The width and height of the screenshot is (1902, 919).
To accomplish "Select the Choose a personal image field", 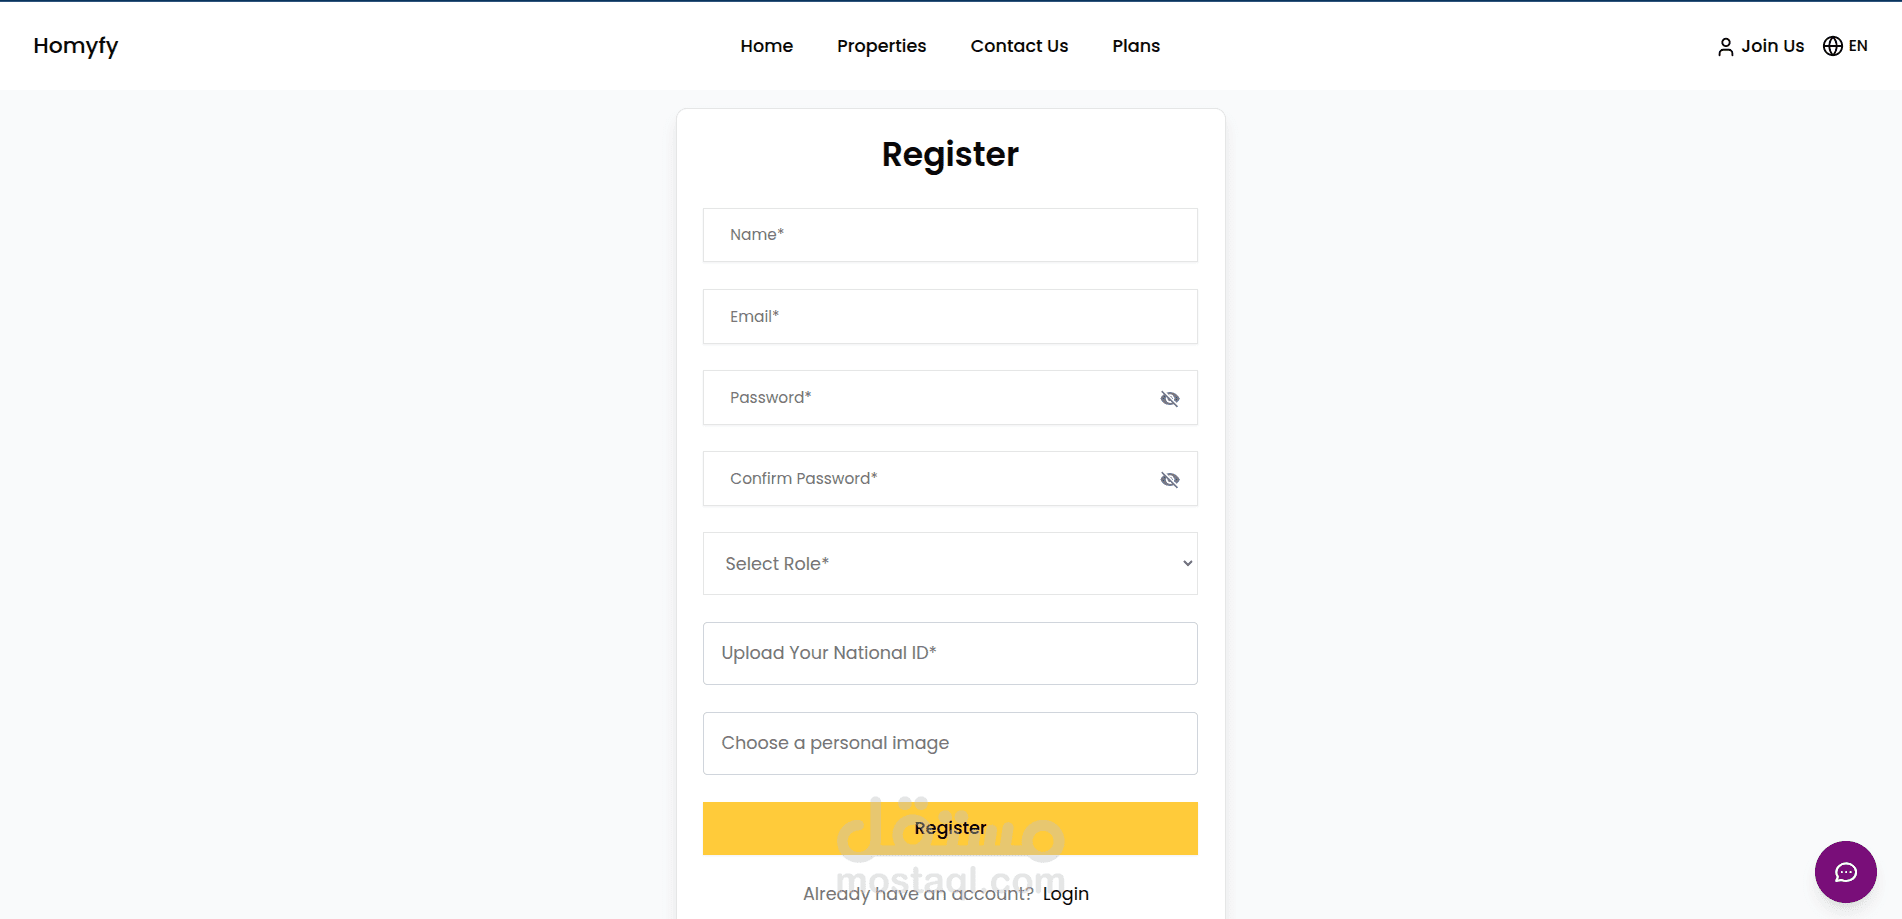I will click(x=950, y=744).
